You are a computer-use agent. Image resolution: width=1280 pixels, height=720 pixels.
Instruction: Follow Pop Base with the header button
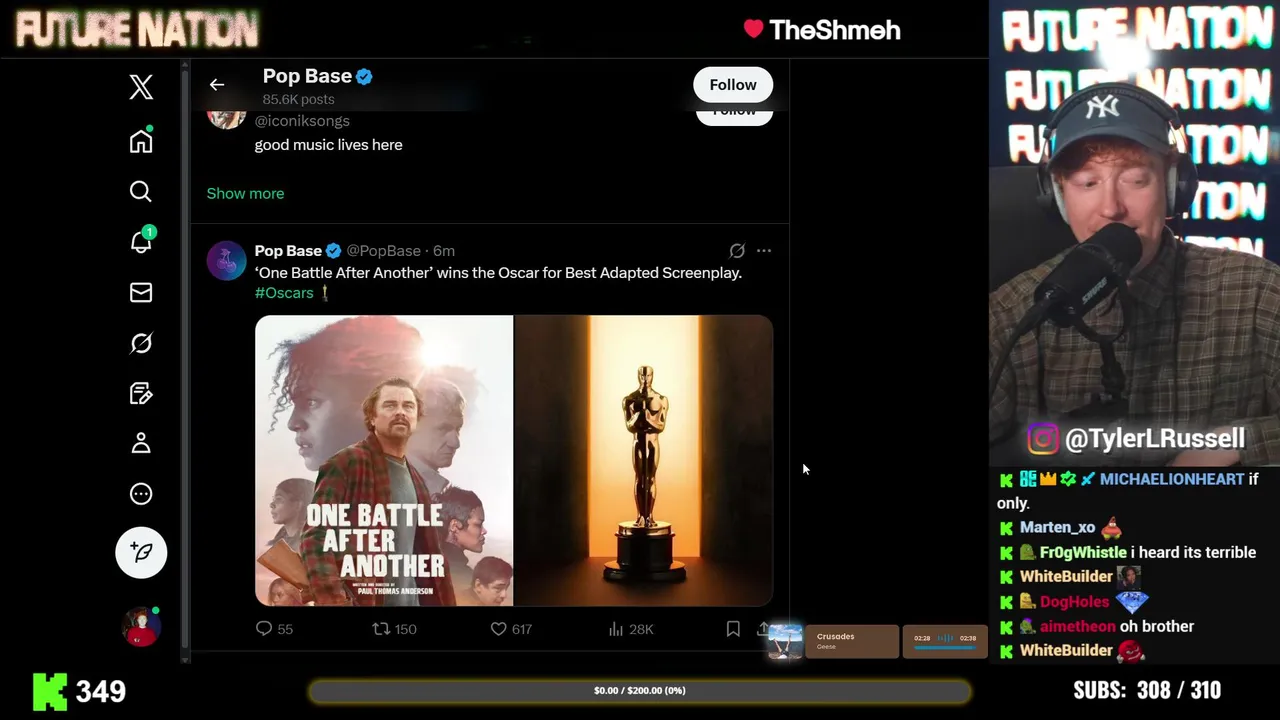733,85
